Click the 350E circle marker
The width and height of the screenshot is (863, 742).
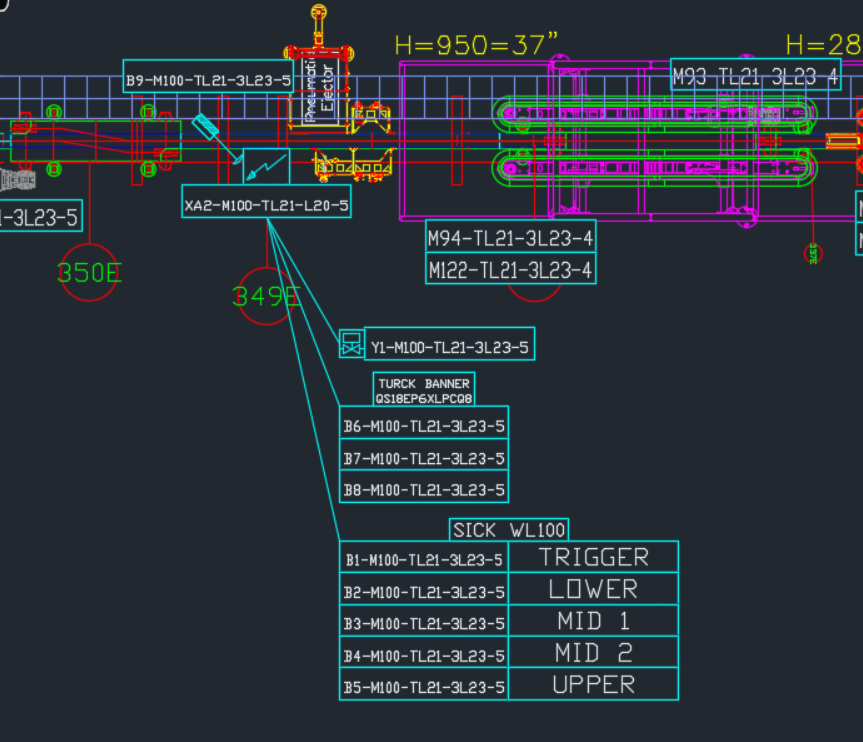(x=89, y=272)
